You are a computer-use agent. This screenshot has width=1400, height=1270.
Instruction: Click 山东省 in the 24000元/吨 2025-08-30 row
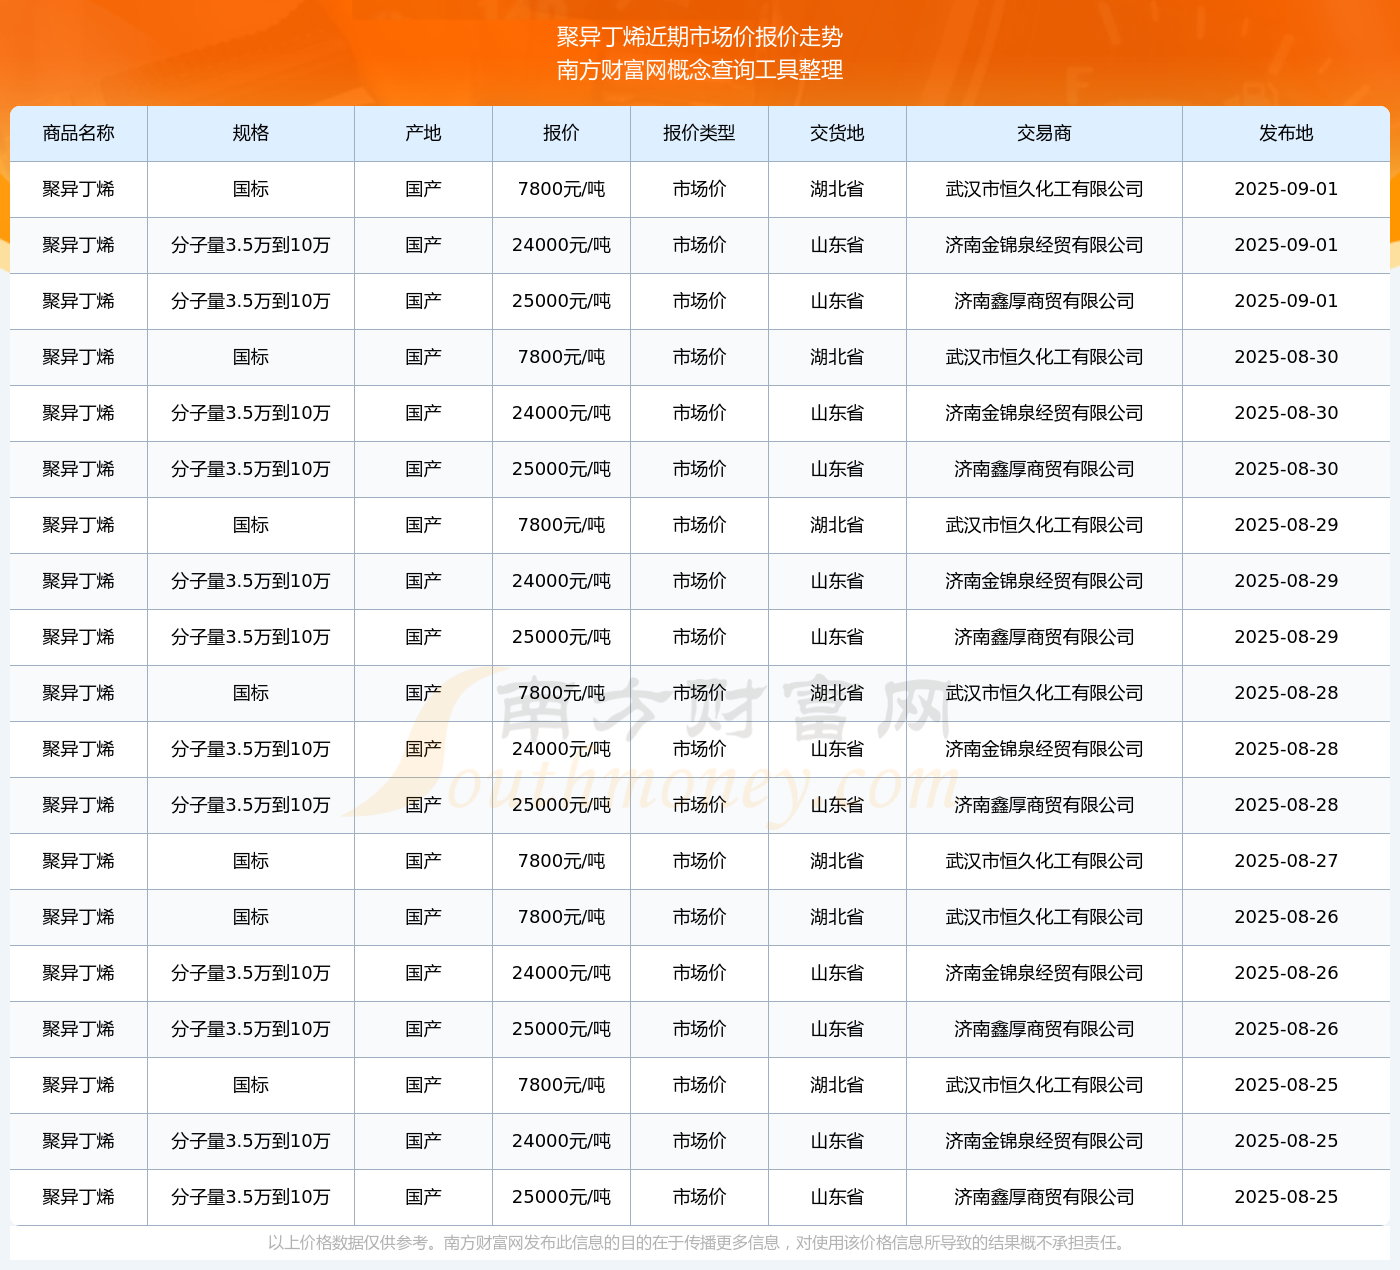[x=837, y=413]
